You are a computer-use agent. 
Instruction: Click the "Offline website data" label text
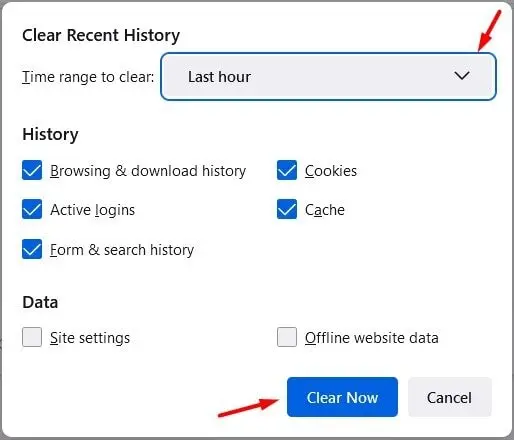pos(372,338)
